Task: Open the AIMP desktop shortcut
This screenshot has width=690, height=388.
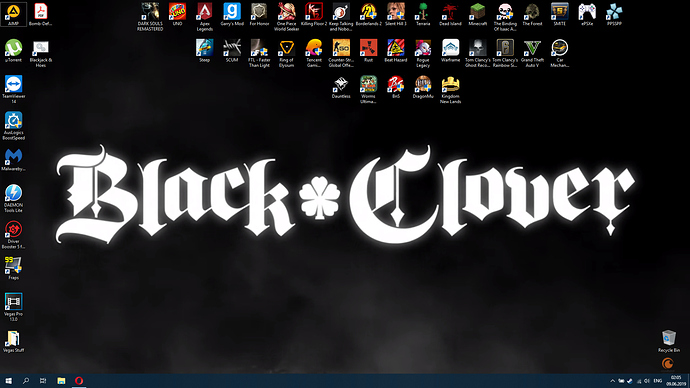Action: click(14, 14)
